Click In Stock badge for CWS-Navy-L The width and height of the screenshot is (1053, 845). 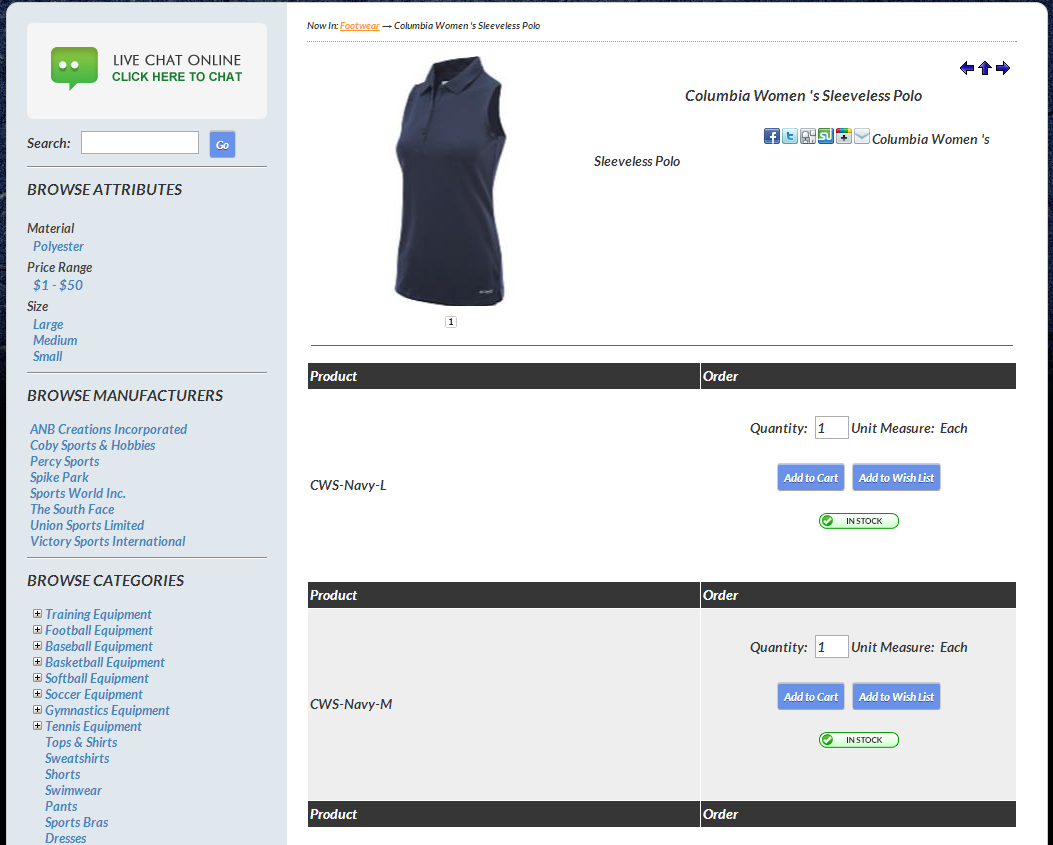(x=858, y=521)
